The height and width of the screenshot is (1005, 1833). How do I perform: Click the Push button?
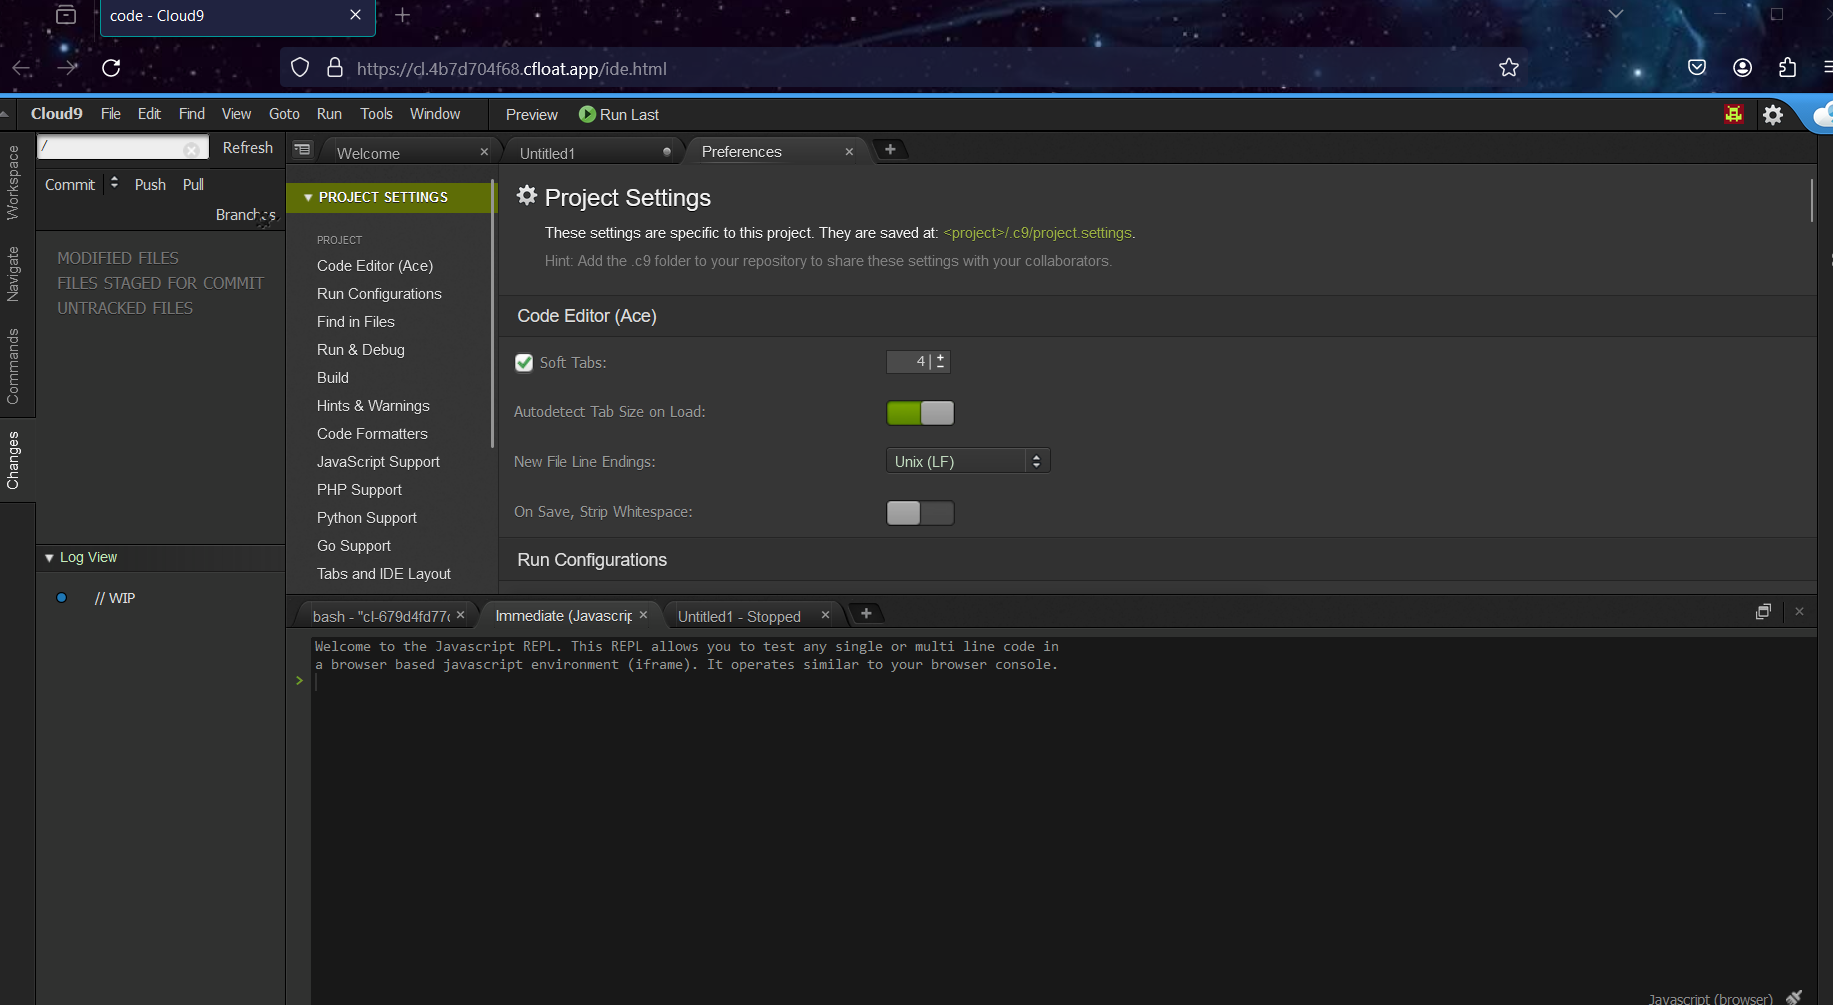pos(150,184)
